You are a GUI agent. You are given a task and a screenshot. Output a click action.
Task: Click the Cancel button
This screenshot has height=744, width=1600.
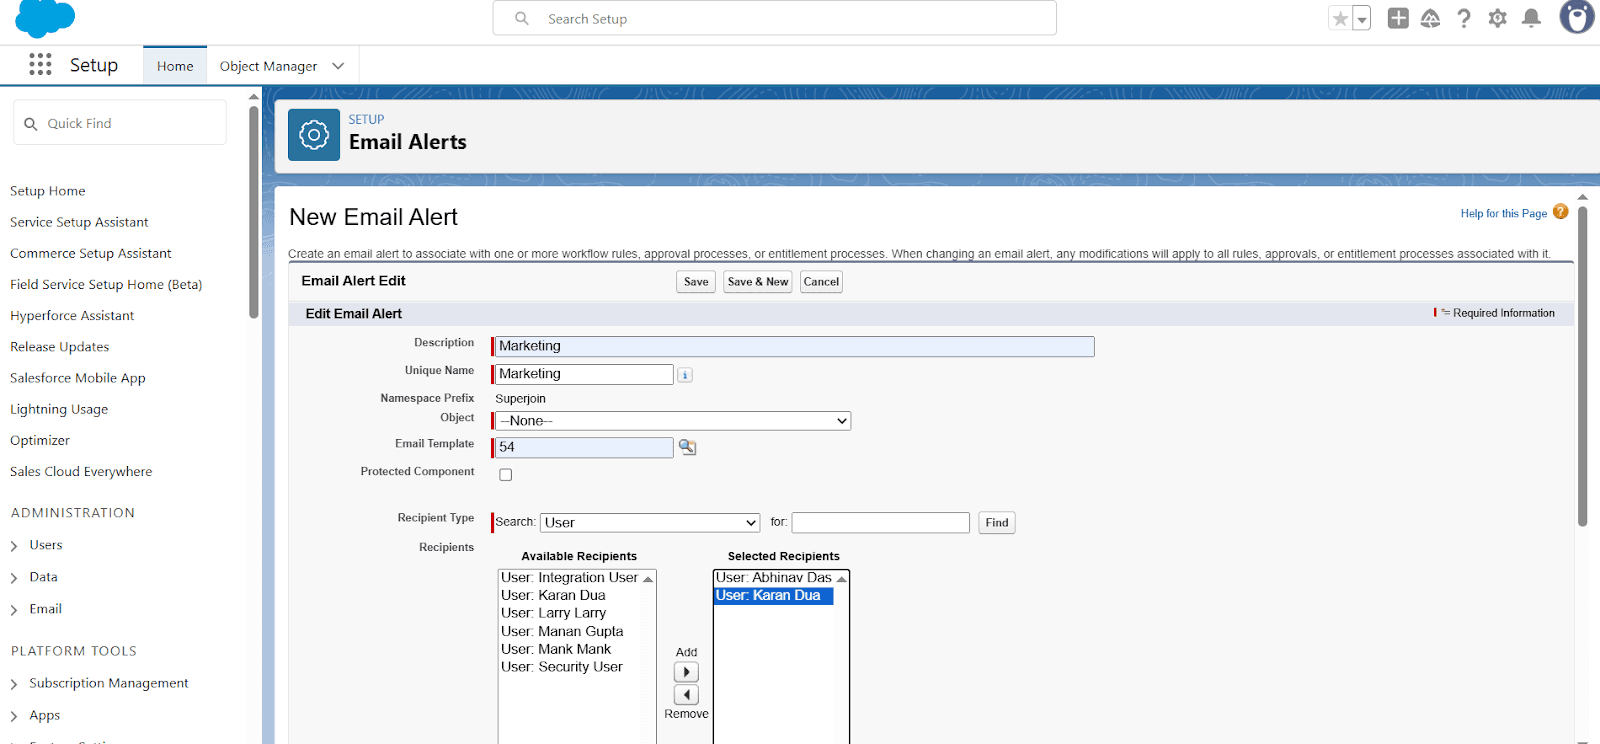821,282
